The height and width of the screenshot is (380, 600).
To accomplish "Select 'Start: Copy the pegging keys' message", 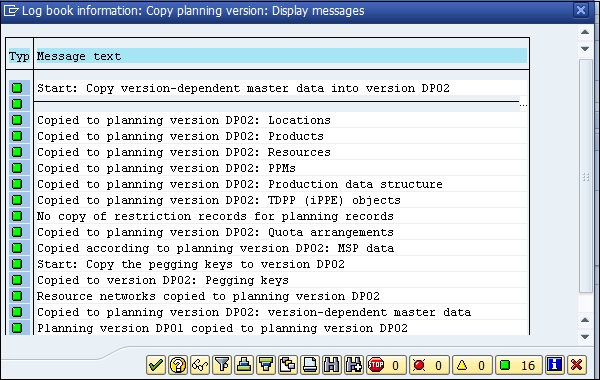I will [x=191, y=264].
